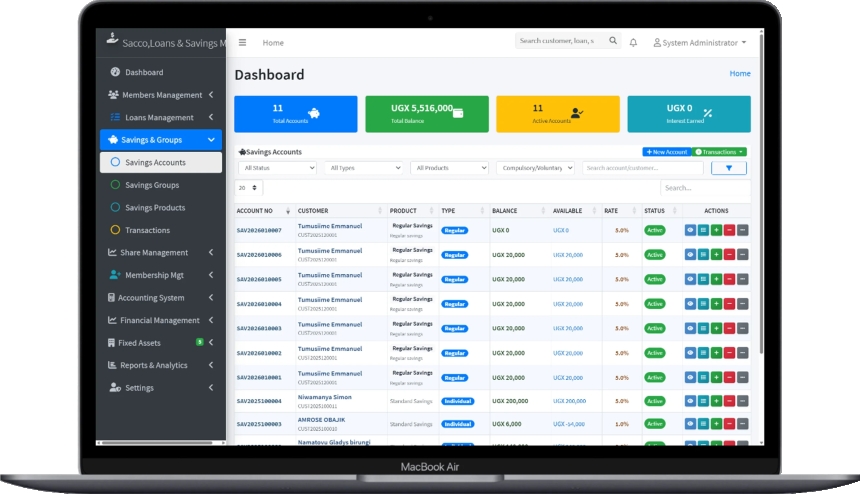Viewport: 860px width, 494px height.
Task: Click the blue filter funnel button
Action: point(728,169)
